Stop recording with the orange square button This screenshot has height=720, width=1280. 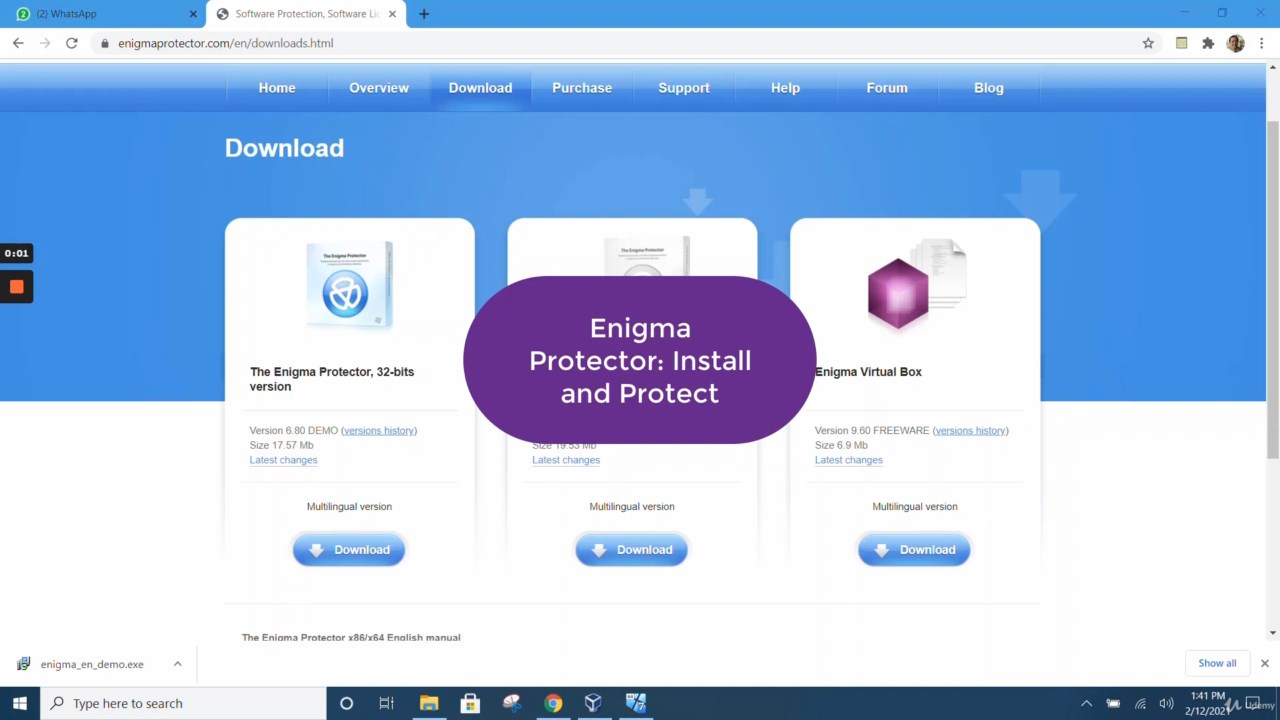(17, 287)
